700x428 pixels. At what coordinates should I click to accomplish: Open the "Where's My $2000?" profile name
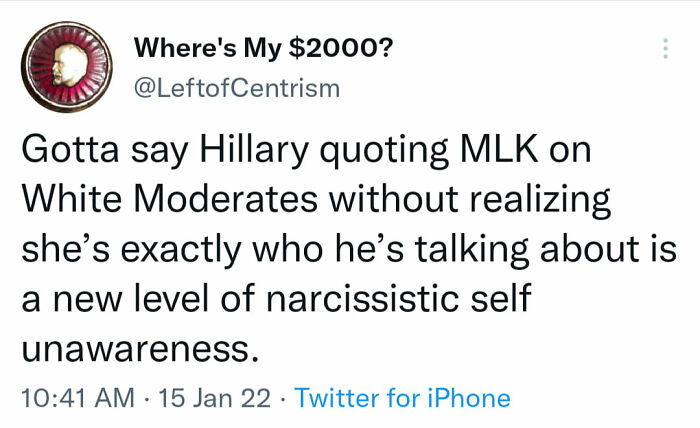pyautogui.click(x=262, y=47)
